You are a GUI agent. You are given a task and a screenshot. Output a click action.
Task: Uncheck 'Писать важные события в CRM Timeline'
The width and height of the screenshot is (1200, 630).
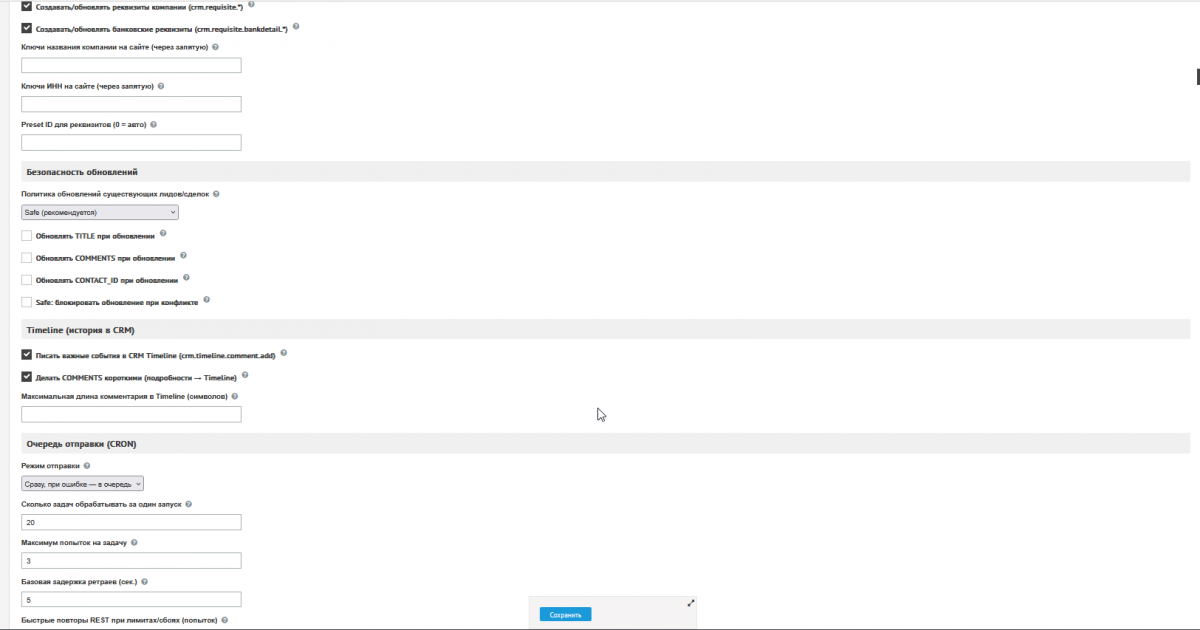pos(27,355)
